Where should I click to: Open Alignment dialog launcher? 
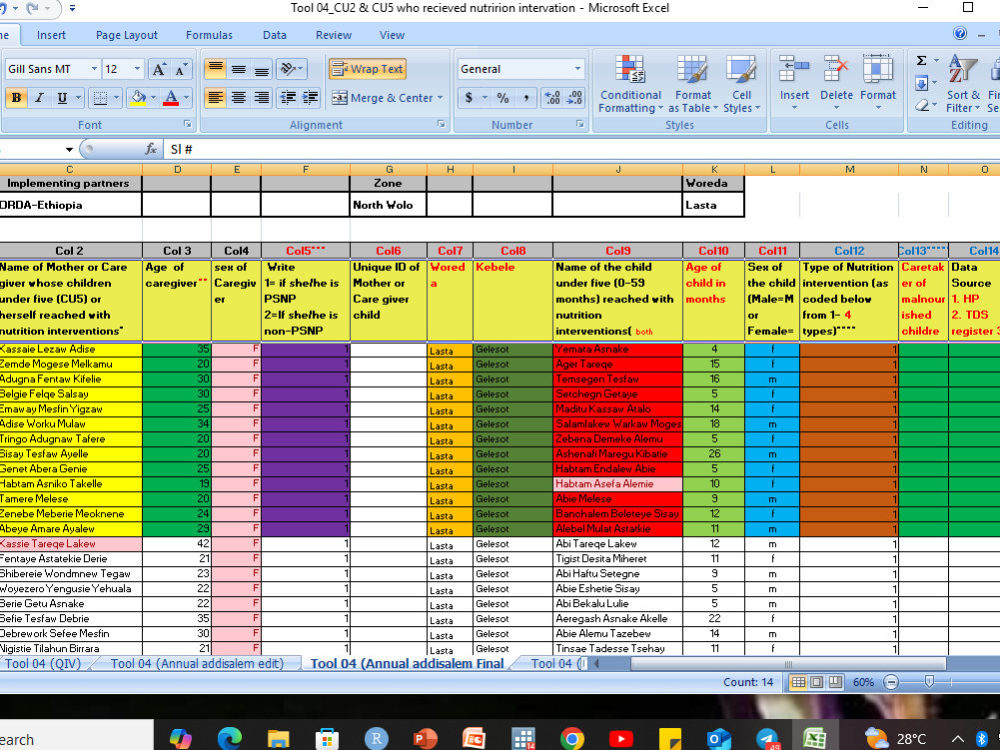[x=441, y=124]
